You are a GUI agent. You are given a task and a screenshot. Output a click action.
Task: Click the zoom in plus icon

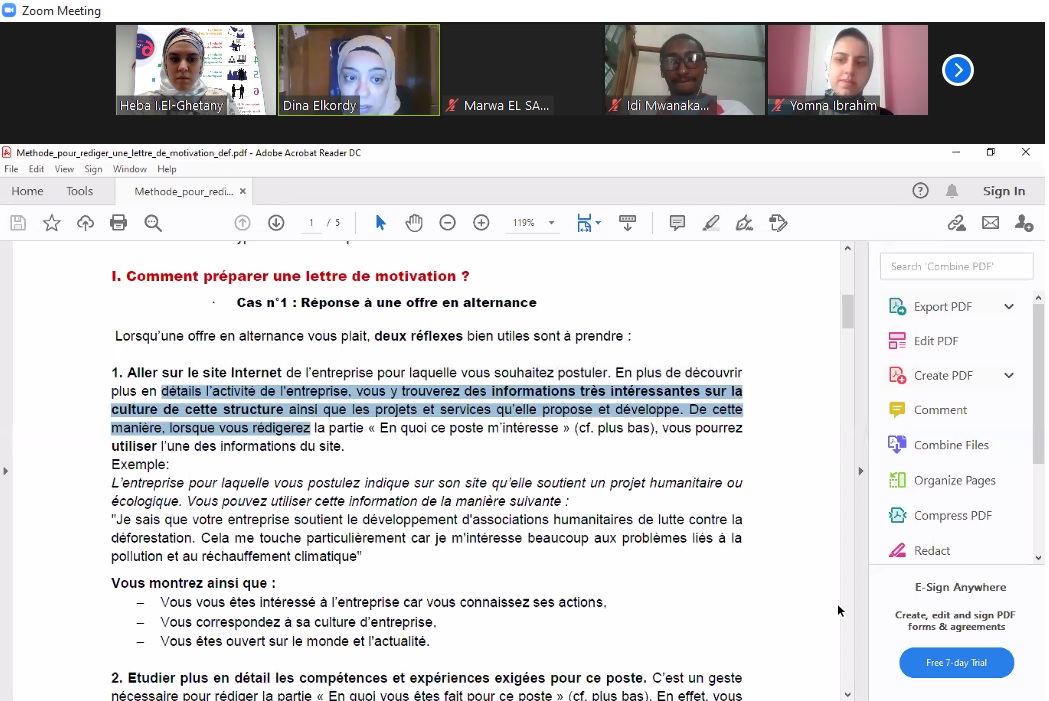point(481,223)
